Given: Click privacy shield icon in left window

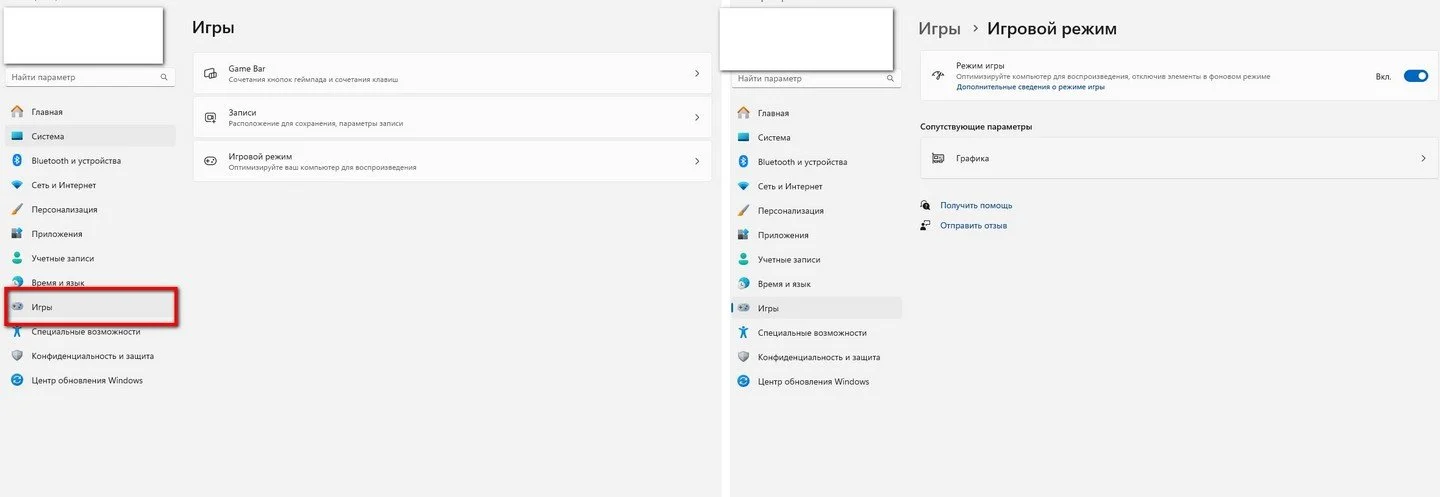Looking at the screenshot, I should (x=17, y=356).
